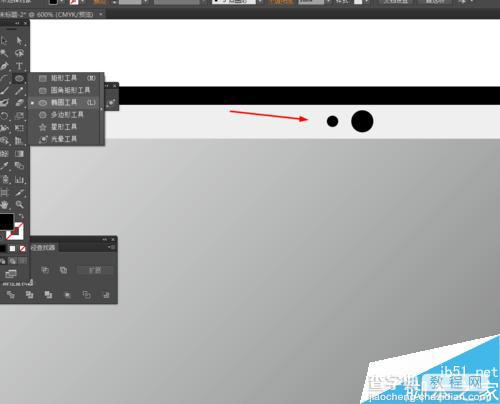500x404 pixels.
Task: Swap fill and stroke colors
Action: pyautogui.click(x=21, y=216)
